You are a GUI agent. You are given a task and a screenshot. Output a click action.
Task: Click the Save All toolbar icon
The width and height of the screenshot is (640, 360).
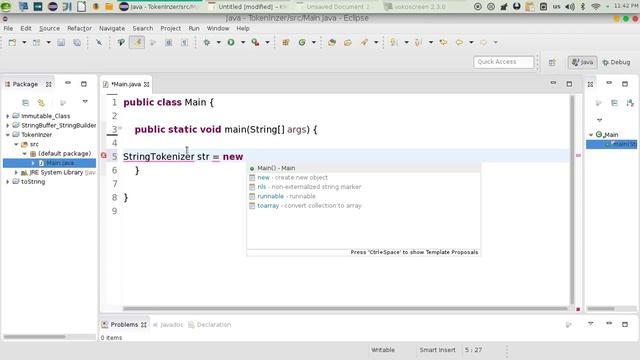[77, 42]
